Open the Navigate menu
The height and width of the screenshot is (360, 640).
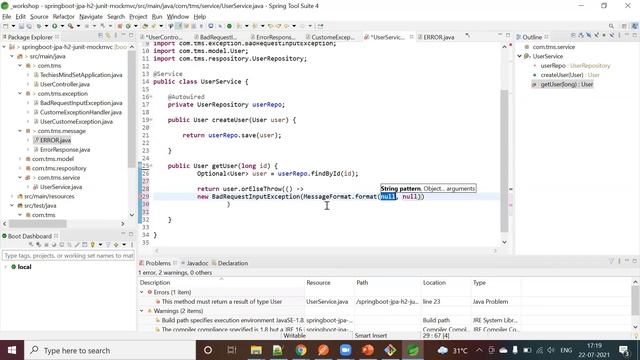click(x=91, y=17)
